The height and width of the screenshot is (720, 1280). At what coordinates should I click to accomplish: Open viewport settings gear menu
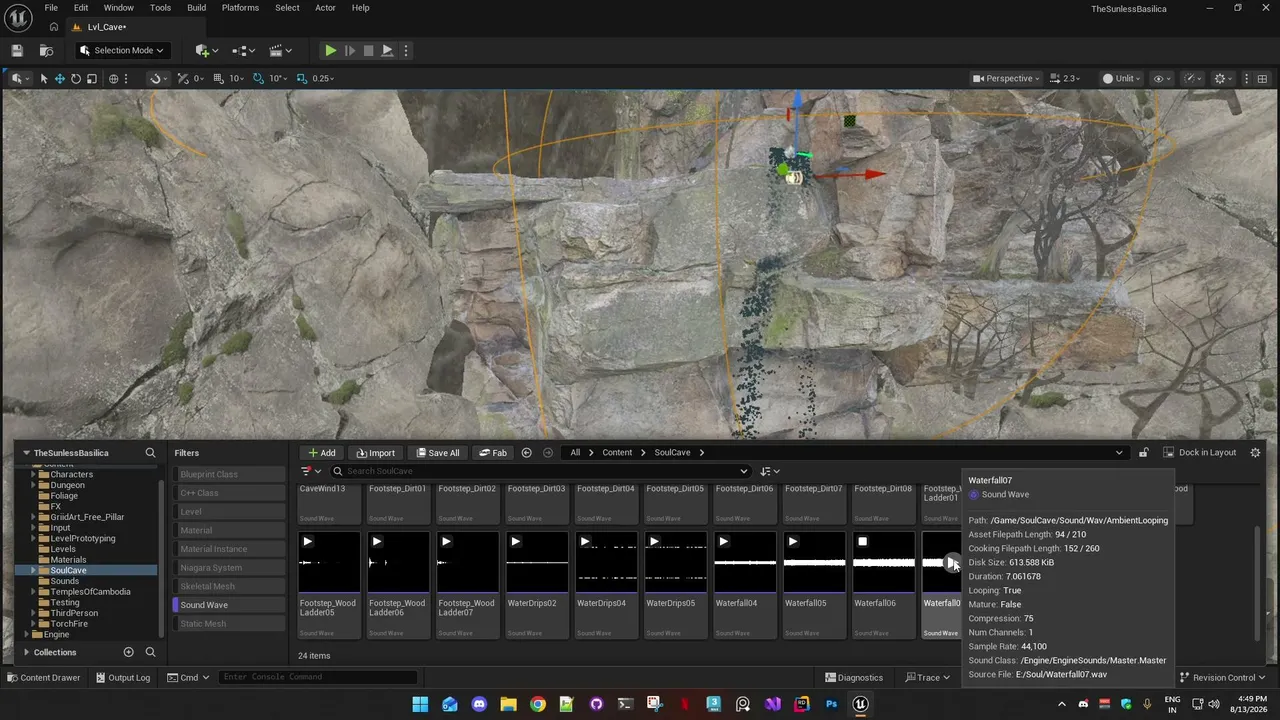[1222, 78]
